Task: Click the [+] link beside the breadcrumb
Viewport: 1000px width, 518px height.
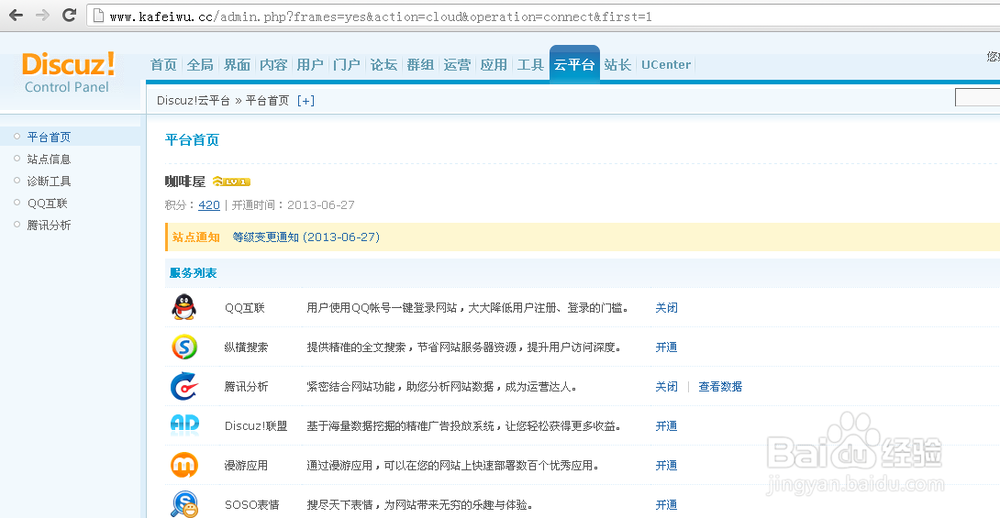Action: (306, 101)
